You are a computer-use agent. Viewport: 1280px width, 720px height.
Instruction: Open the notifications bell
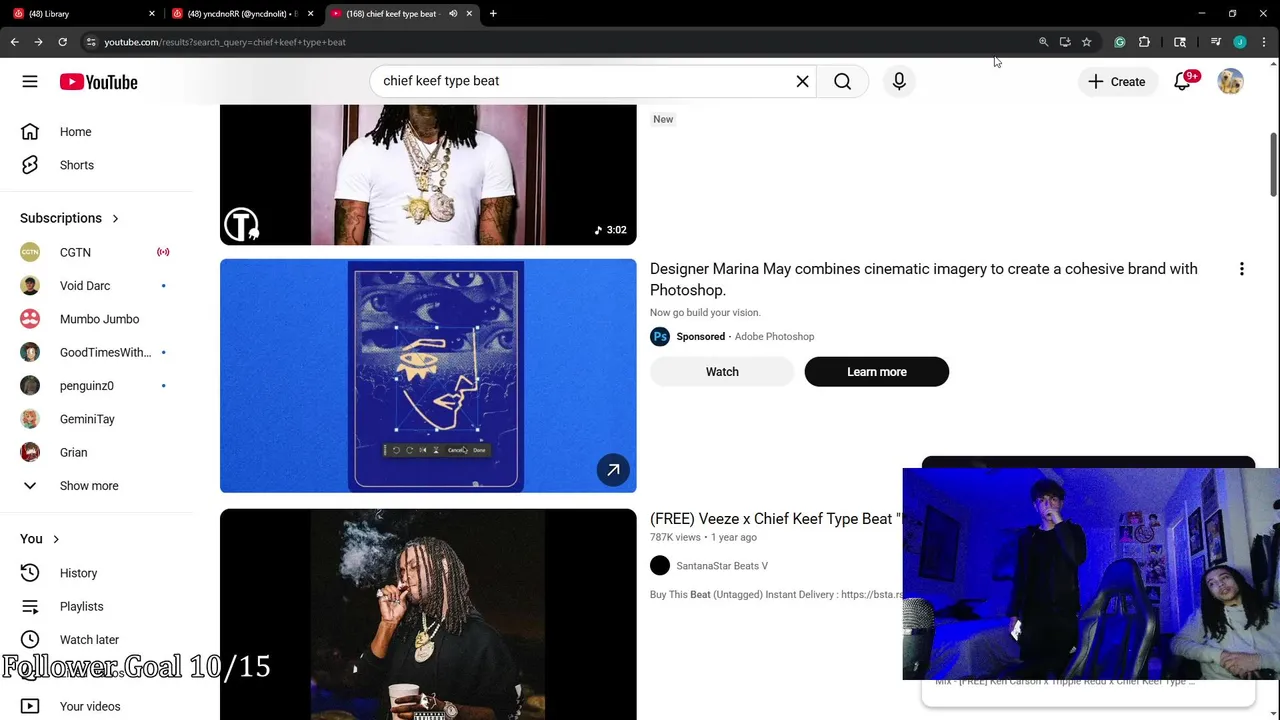pos(1183,82)
